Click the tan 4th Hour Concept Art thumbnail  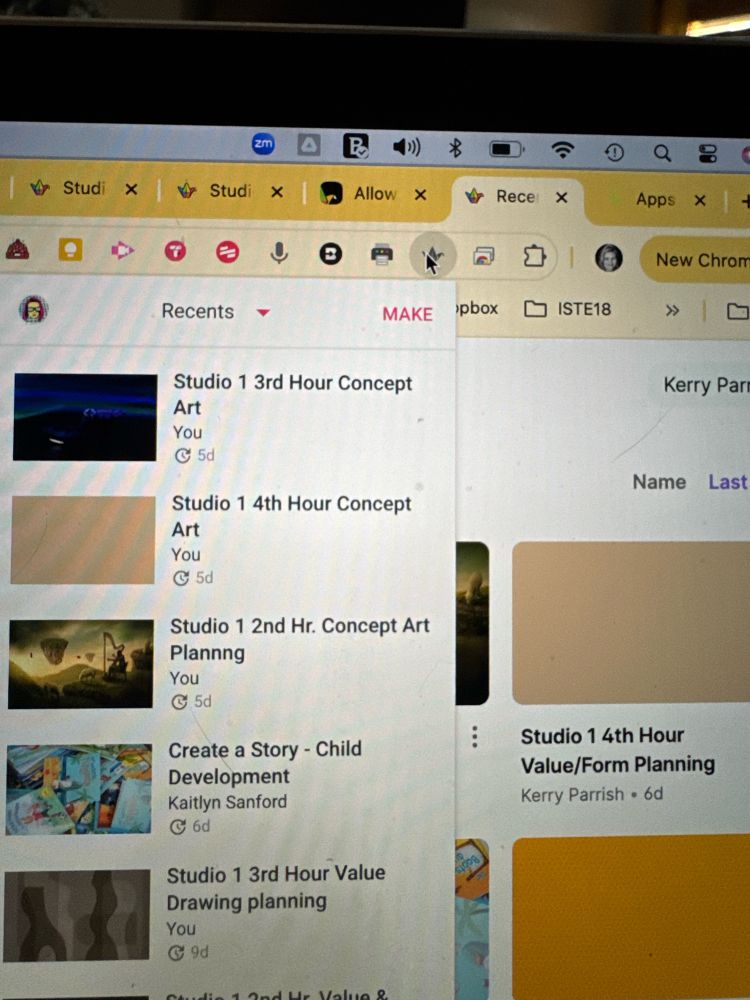point(83,540)
